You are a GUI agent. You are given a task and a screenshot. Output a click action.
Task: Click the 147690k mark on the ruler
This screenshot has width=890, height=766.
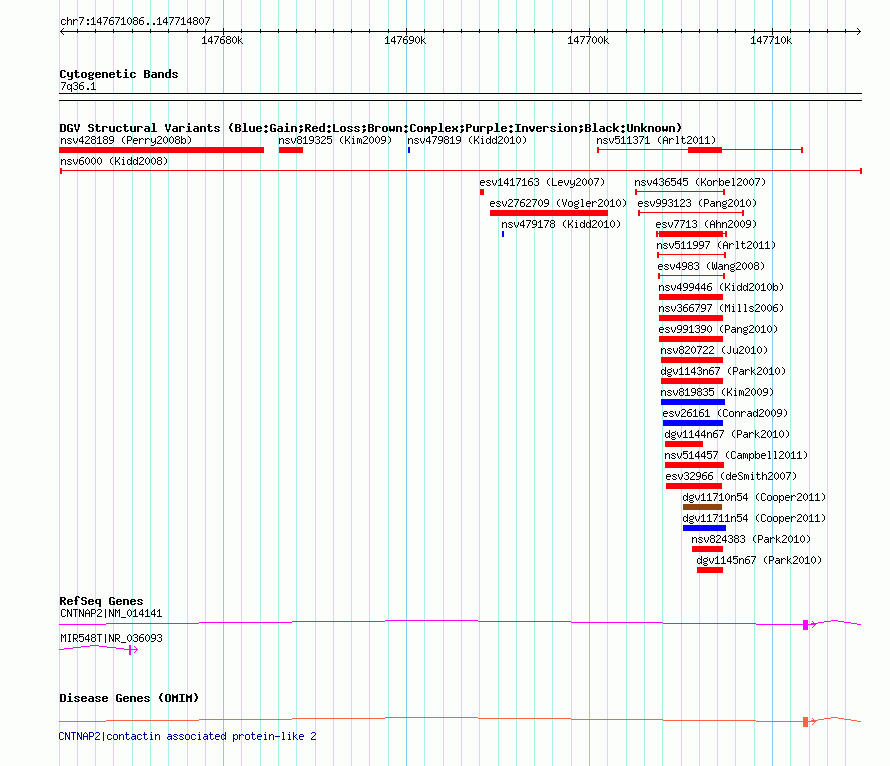point(405,41)
